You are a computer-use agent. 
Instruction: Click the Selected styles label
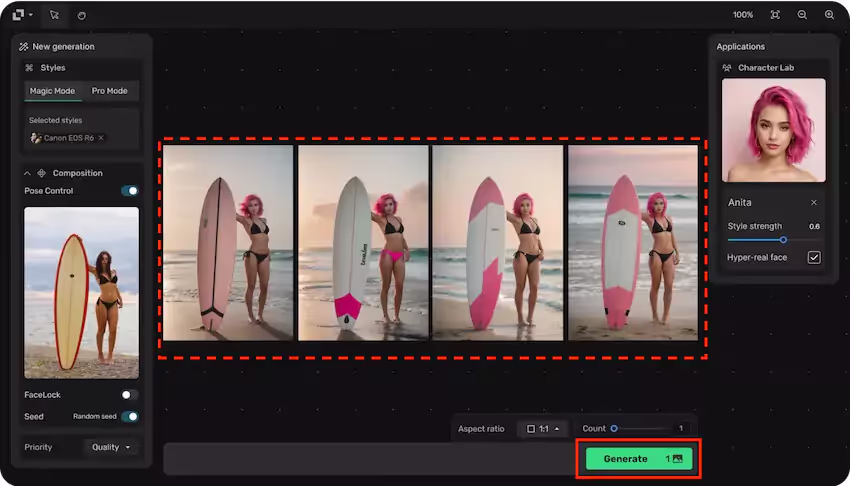point(55,120)
